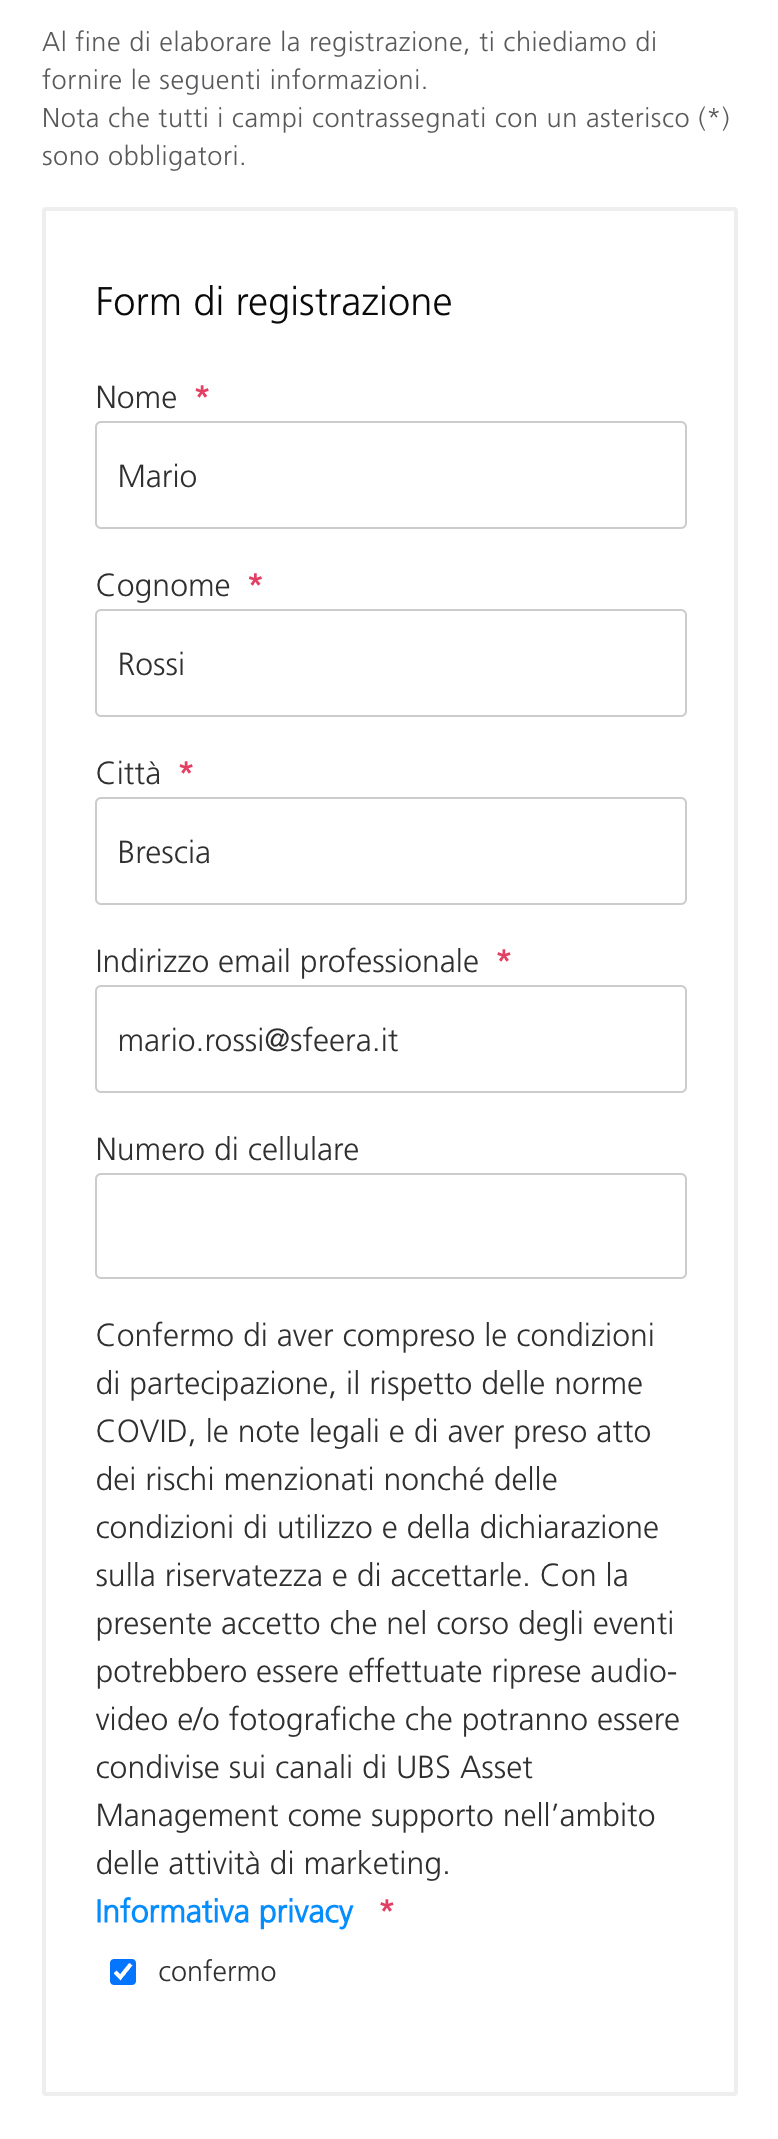Click the "Città" field label
The height and width of the screenshot is (2139, 778).
pos(128,773)
